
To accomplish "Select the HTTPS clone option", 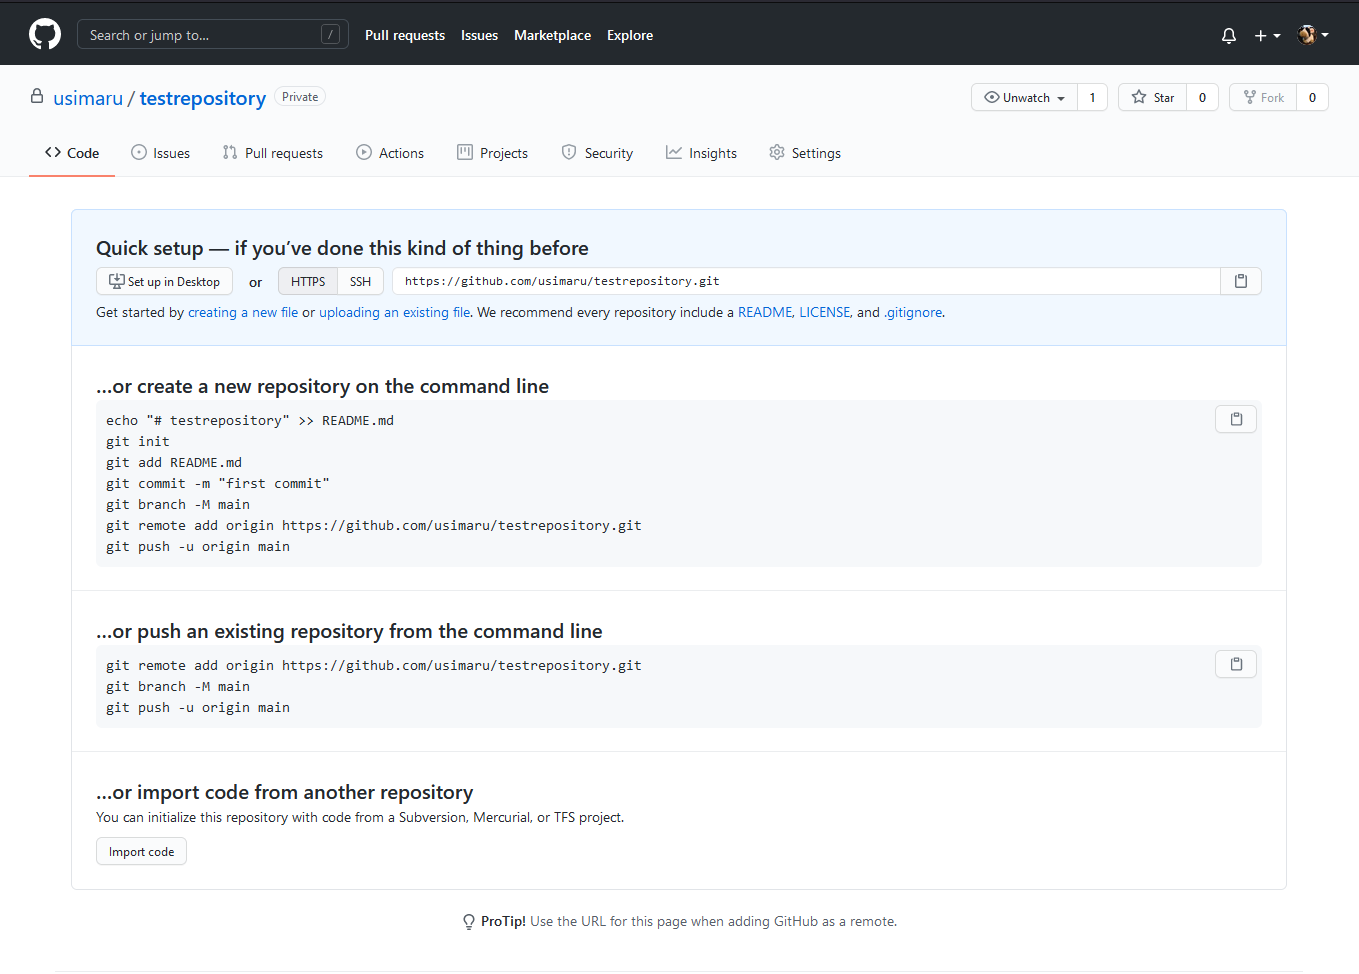I will tap(308, 281).
